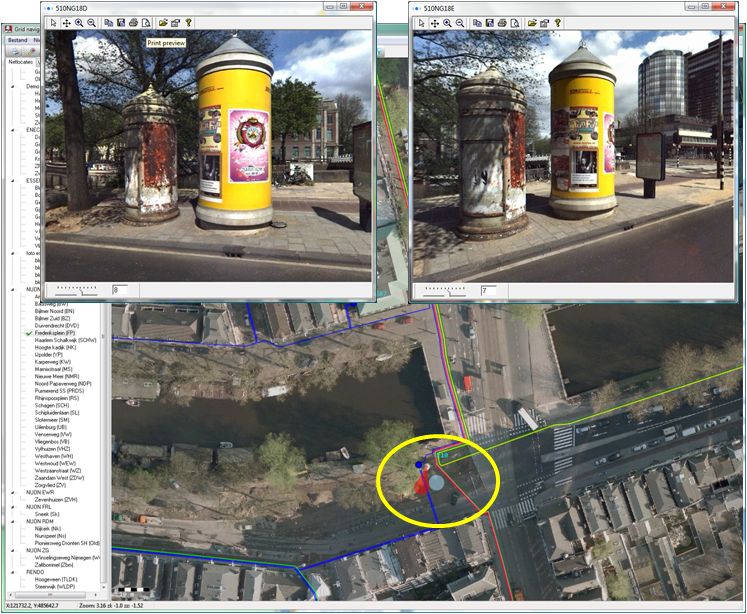
Task: Collapse the NUON RDM tree node
Action: [12, 521]
